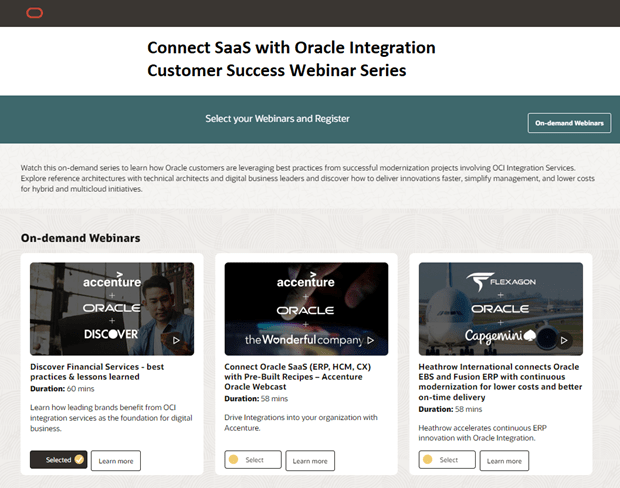Click the Oracle logo in header
Viewport: 620px width, 488px height.
[36, 12]
